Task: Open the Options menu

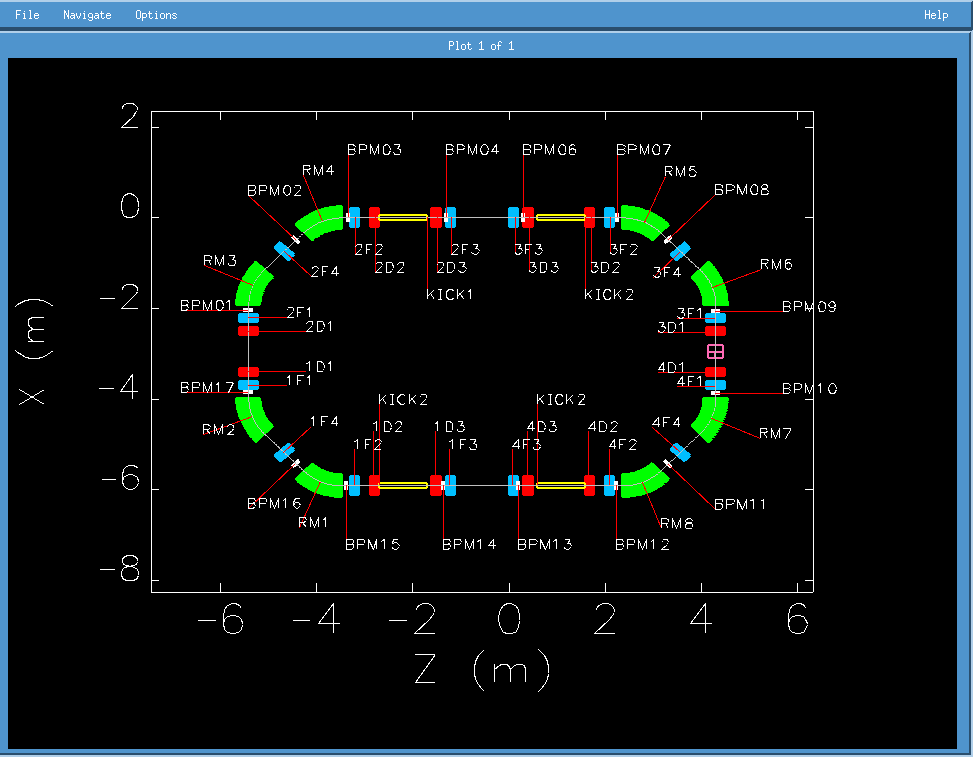Action: pyautogui.click(x=156, y=15)
